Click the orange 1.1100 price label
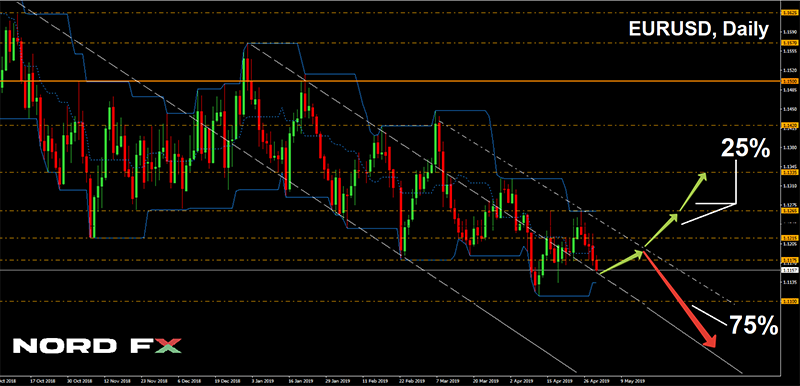Viewport: 800px width, 386px height. 790,302
